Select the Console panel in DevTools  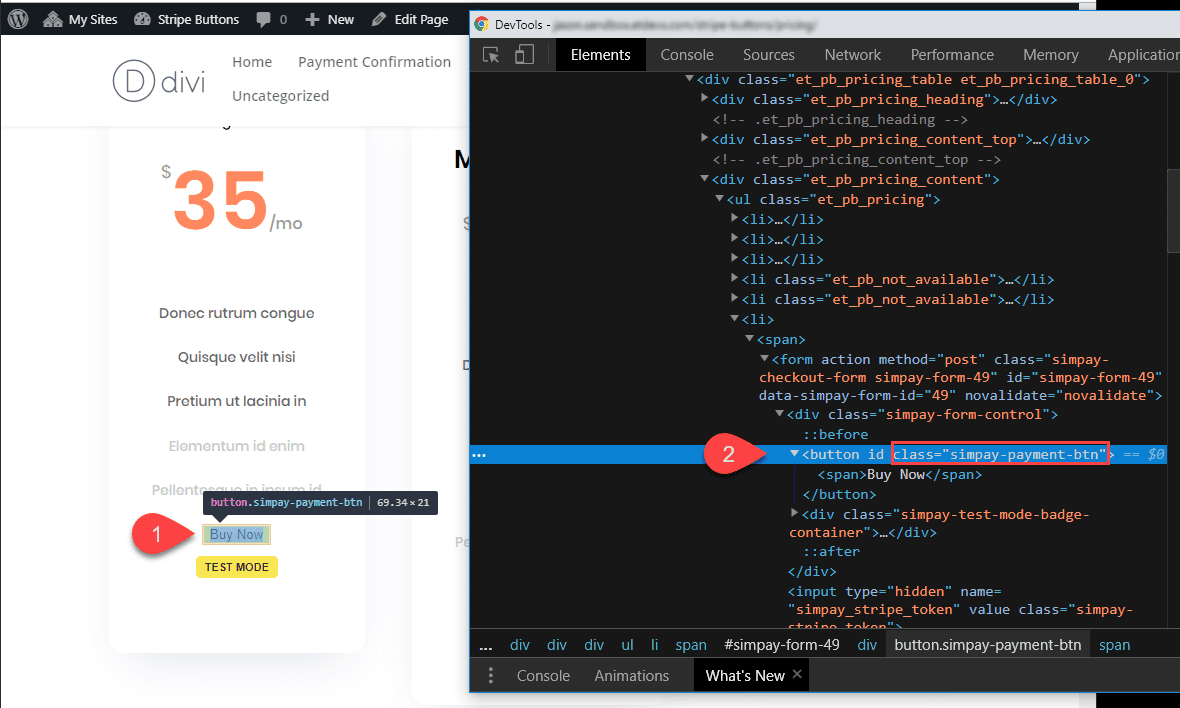[687, 55]
